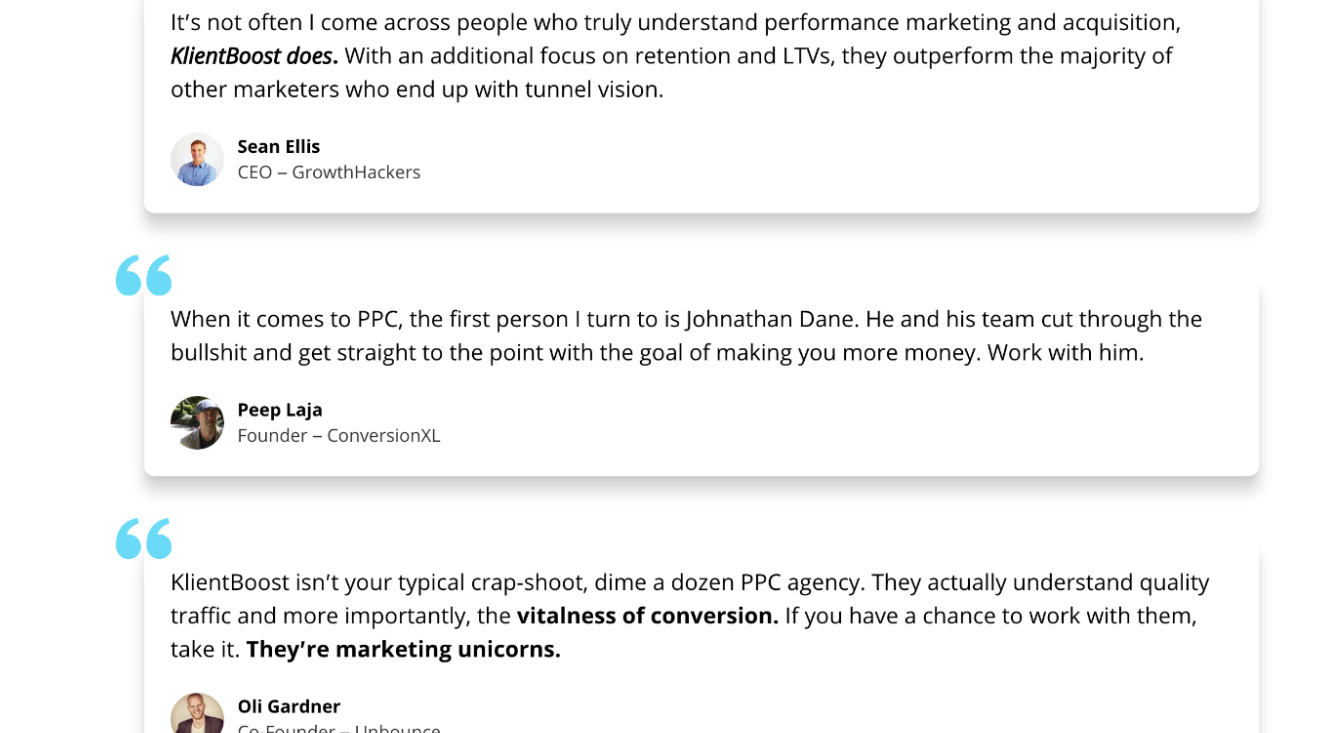Viewport: 1333px width, 733px height.
Task: Select the name Peep Laja
Action: 280,409
